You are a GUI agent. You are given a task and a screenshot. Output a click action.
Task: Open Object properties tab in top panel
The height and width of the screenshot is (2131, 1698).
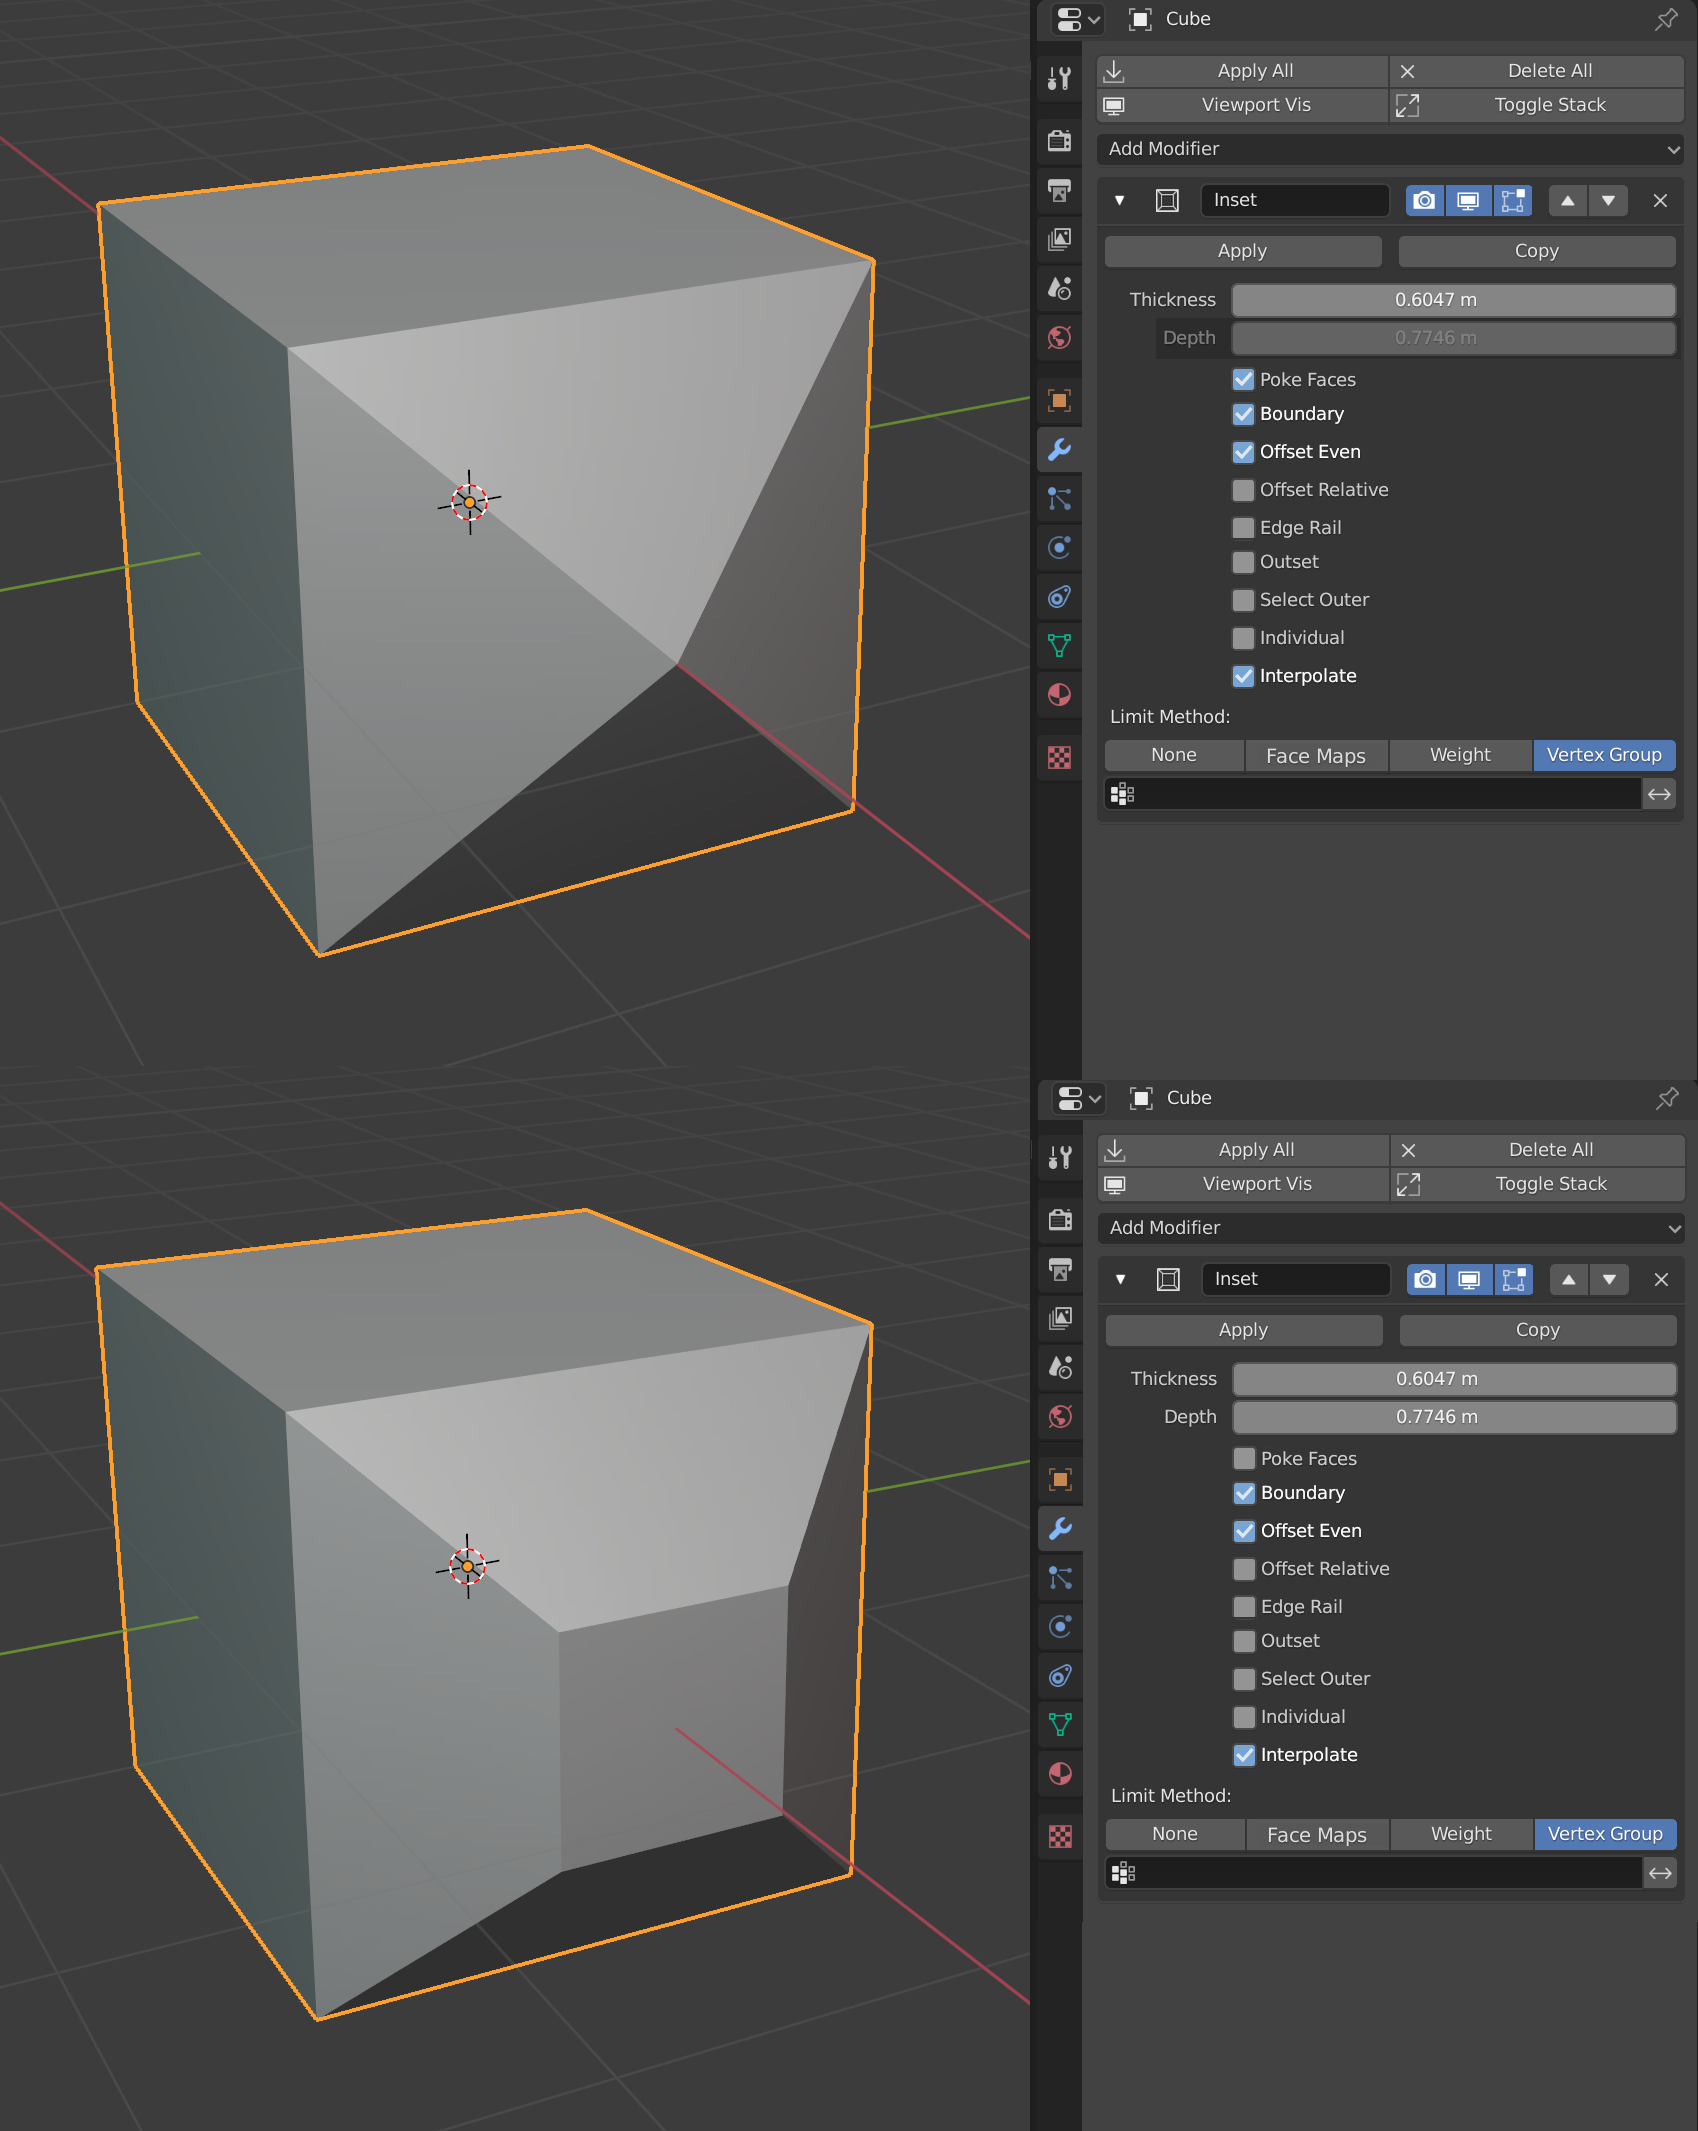coord(1059,401)
